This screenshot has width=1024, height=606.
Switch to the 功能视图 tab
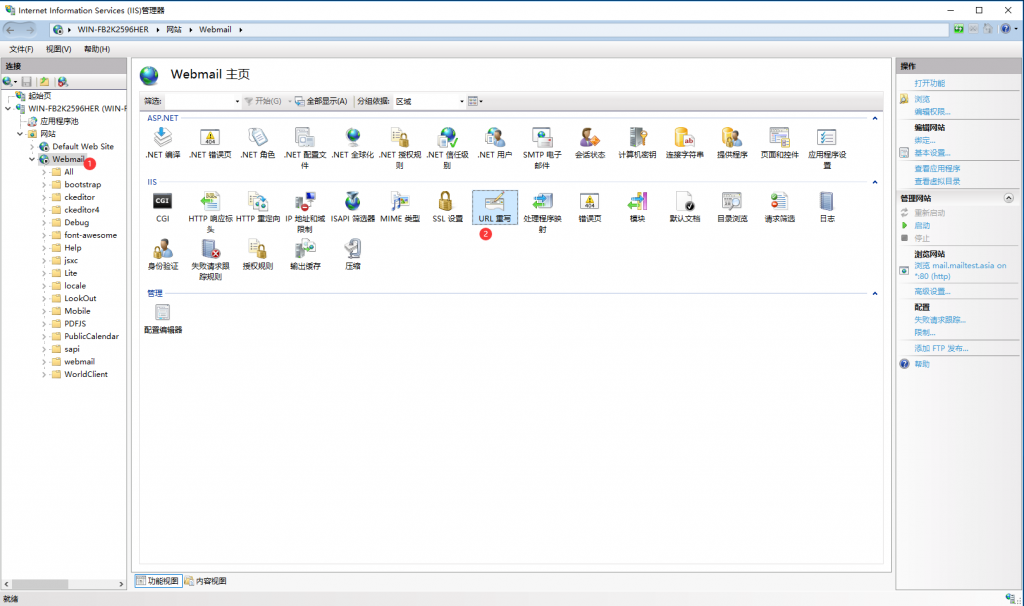pos(158,581)
